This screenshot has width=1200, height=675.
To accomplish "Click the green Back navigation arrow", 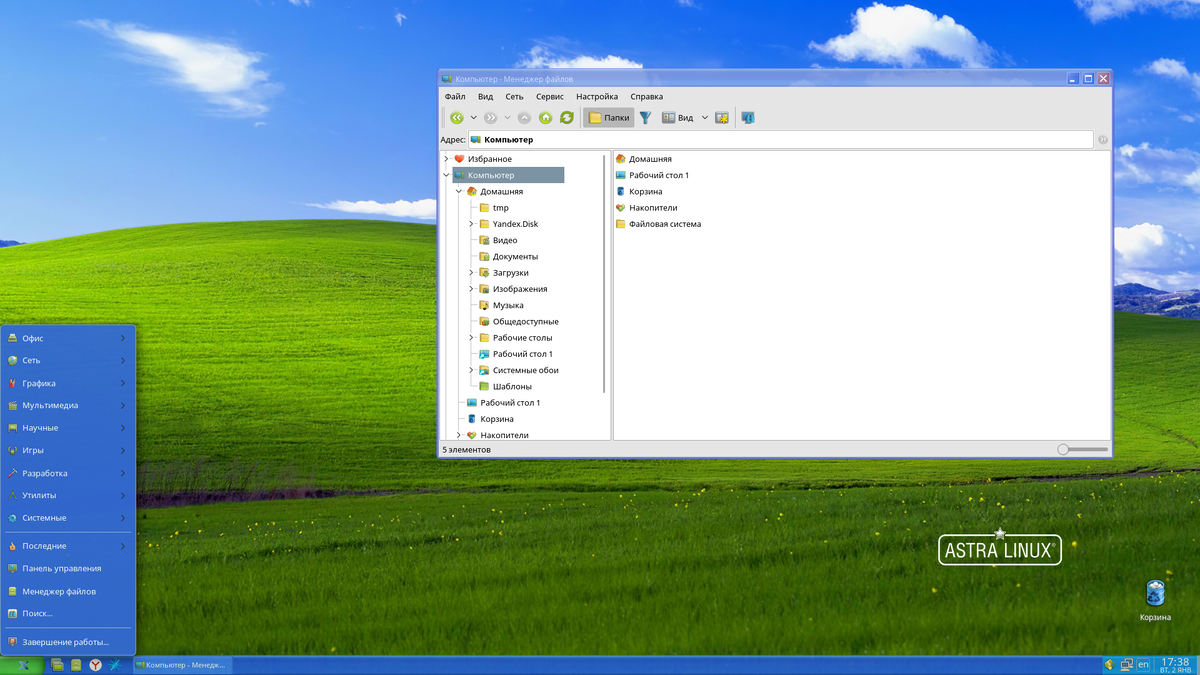I will click(x=457, y=118).
